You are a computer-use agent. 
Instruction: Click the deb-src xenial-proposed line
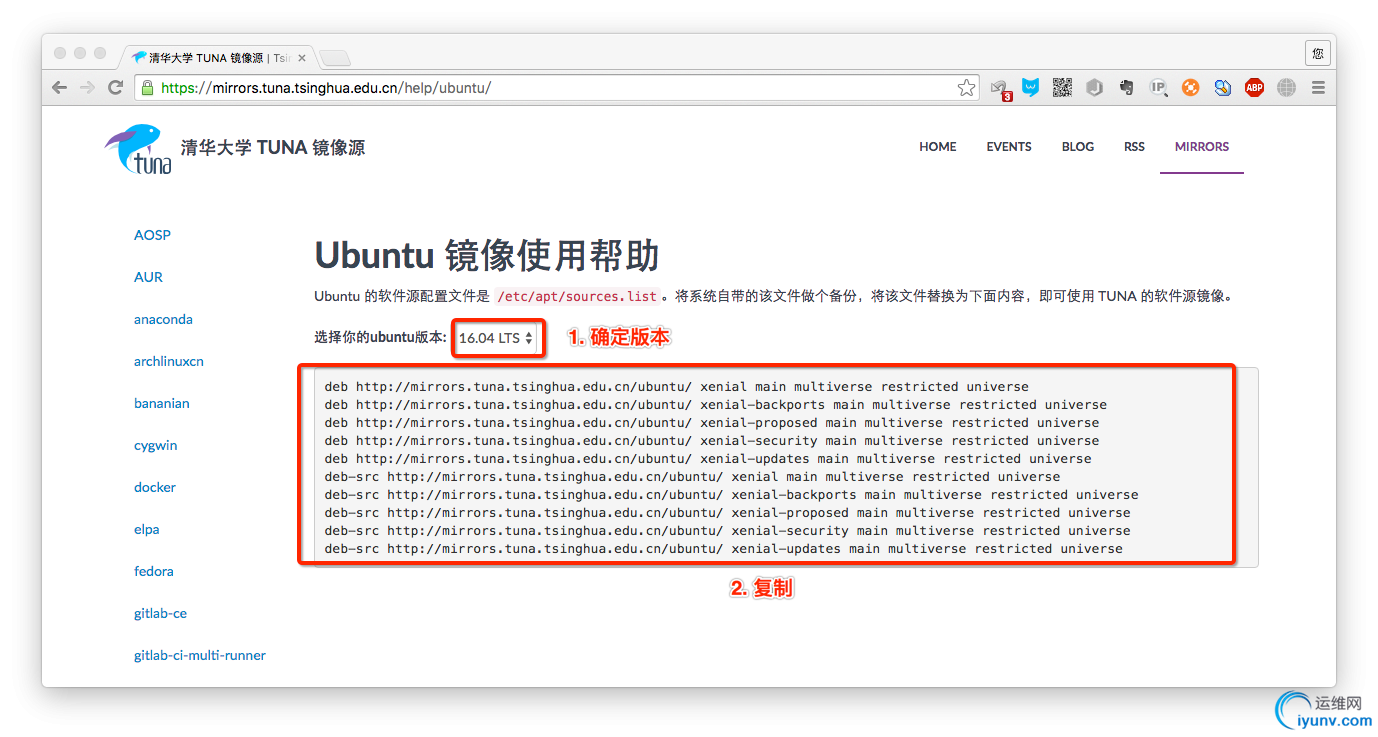coord(727,512)
